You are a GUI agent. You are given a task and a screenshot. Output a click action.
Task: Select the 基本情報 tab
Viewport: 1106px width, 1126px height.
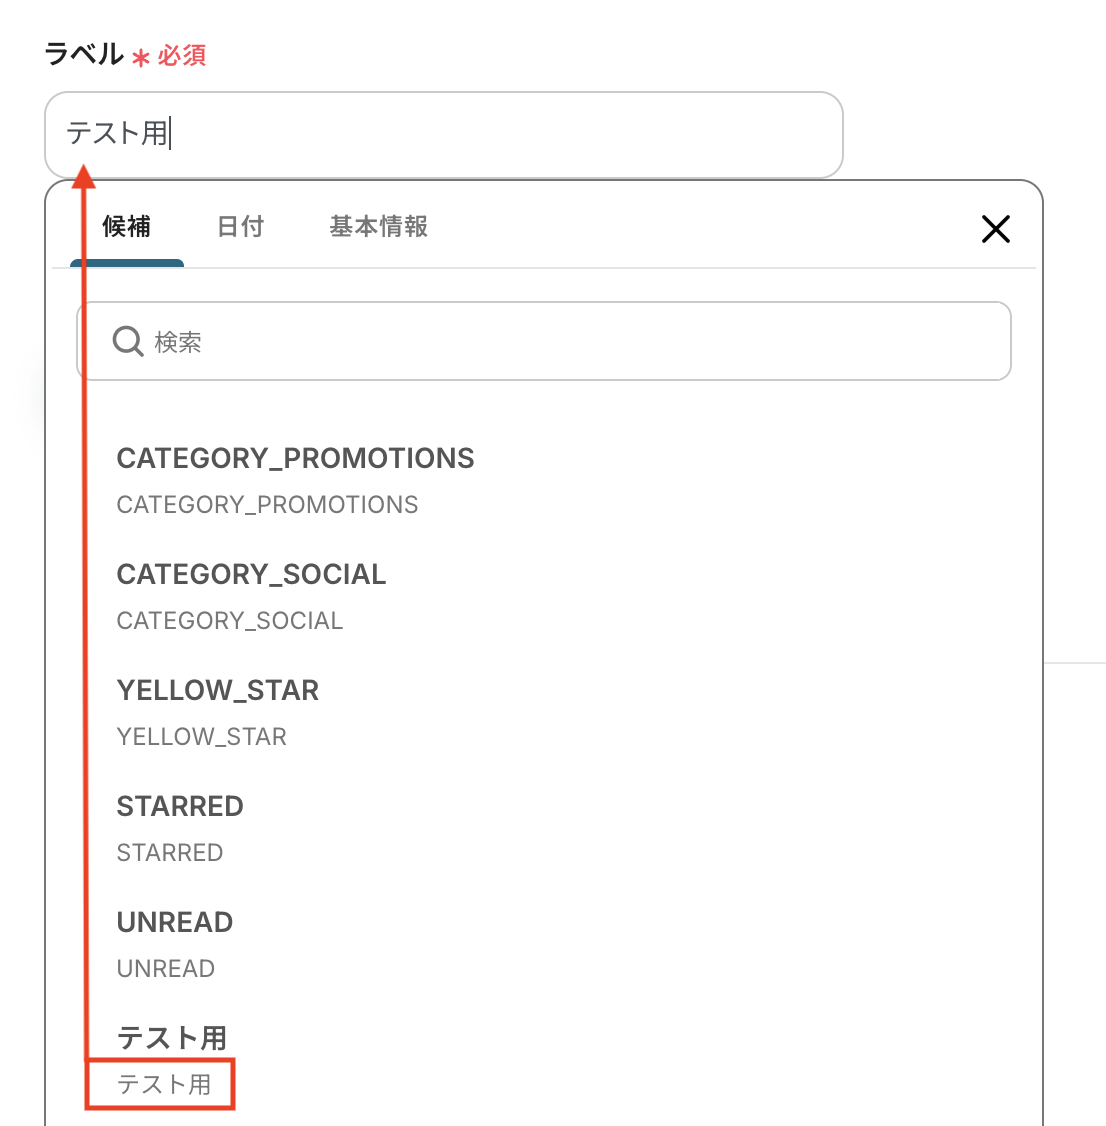tap(378, 227)
